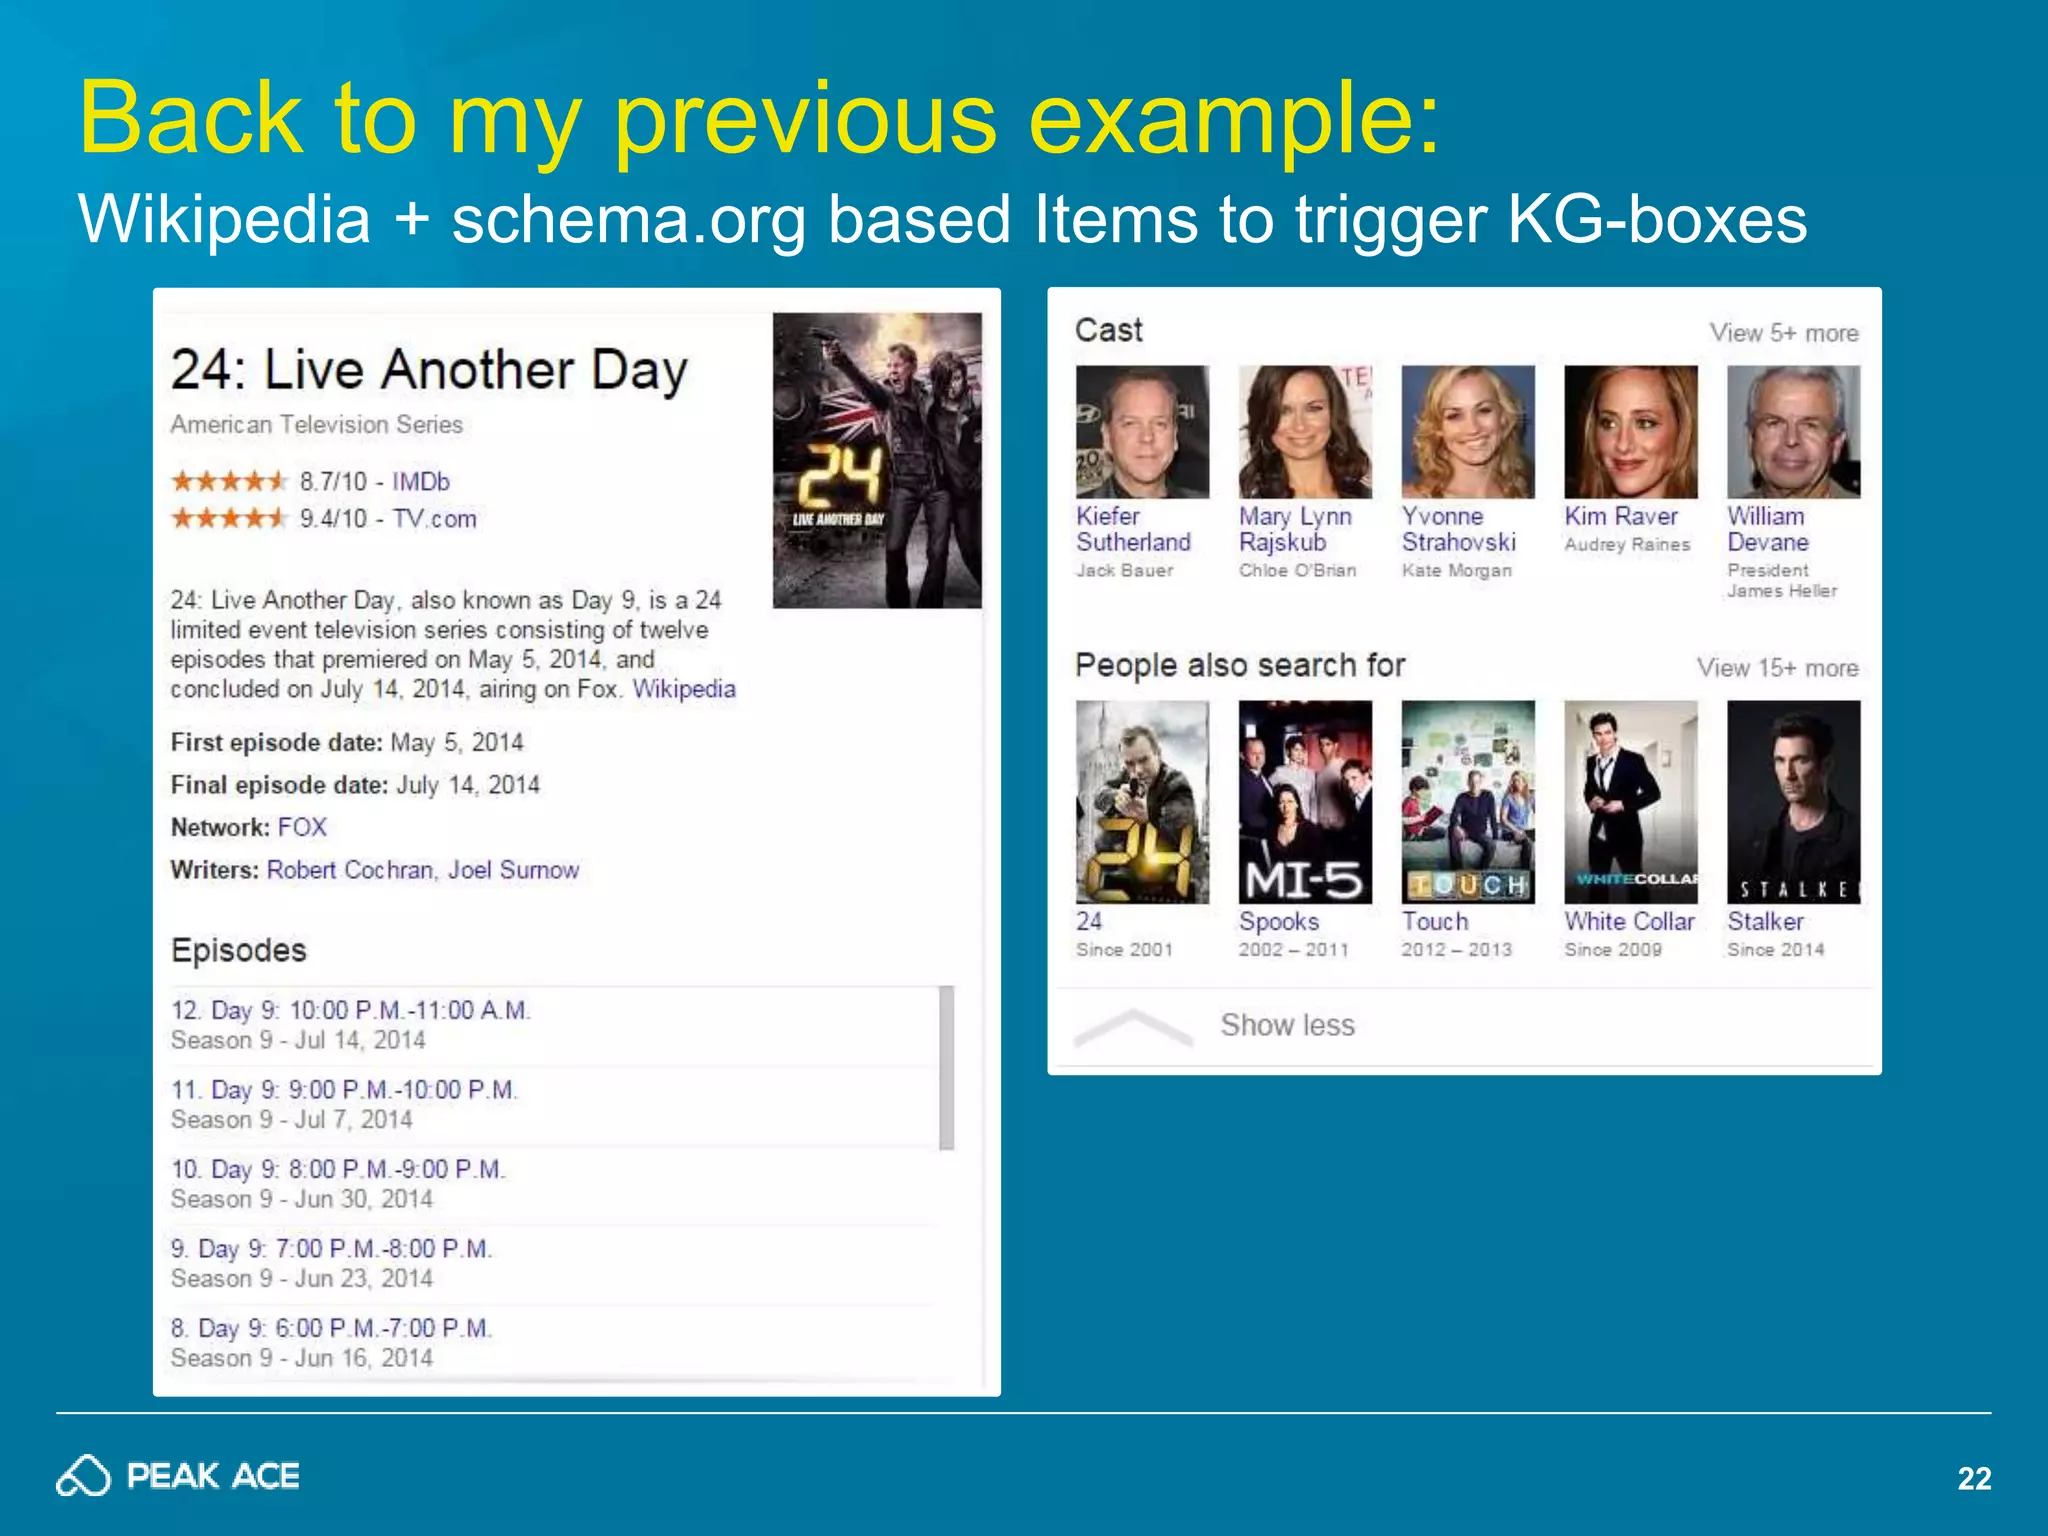Click Mary Lynn Rajskub's photo
The height and width of the screenshot is (1536, 2048).
(1305, 432)
